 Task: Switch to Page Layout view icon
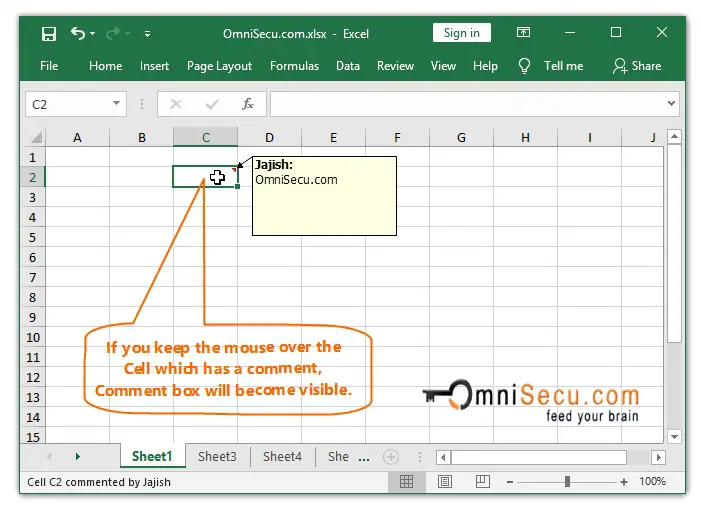click(444, 481)
